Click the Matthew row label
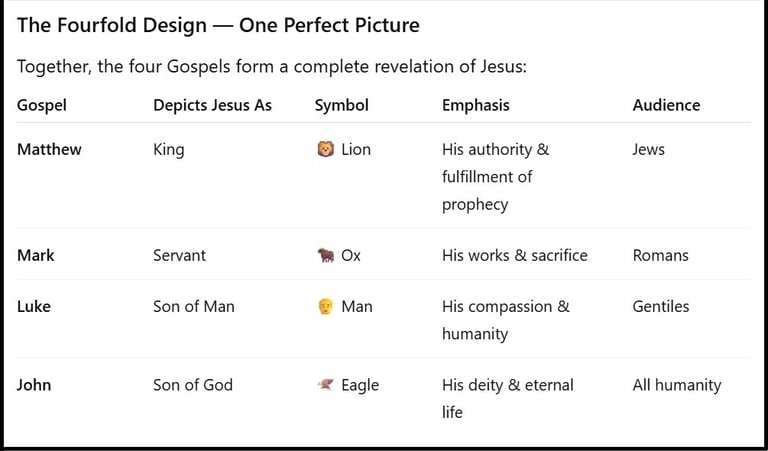This screenshot has height=451, width=768. (49, 150)
